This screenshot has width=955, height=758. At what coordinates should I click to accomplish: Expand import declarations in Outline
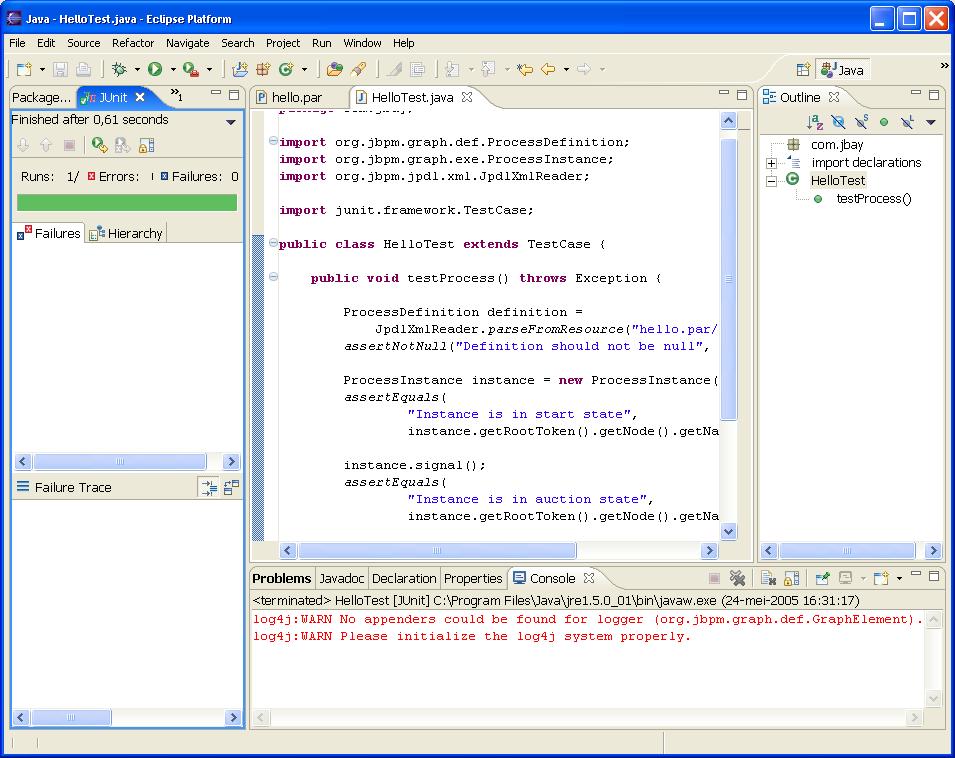click(771, 163)
